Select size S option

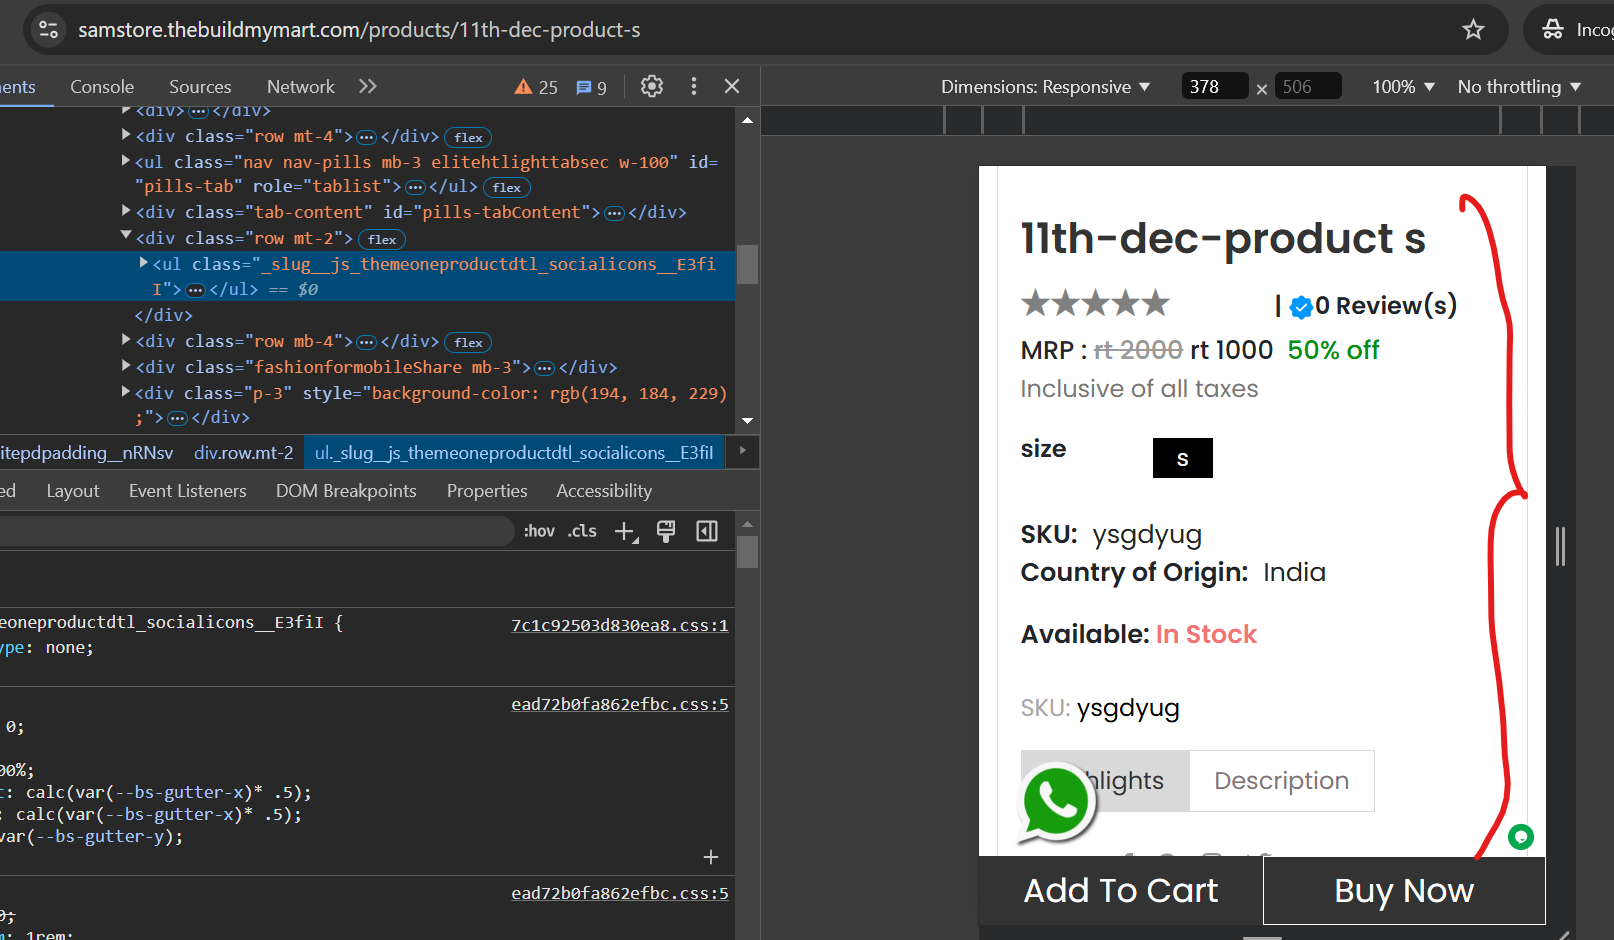point(1183,458)
